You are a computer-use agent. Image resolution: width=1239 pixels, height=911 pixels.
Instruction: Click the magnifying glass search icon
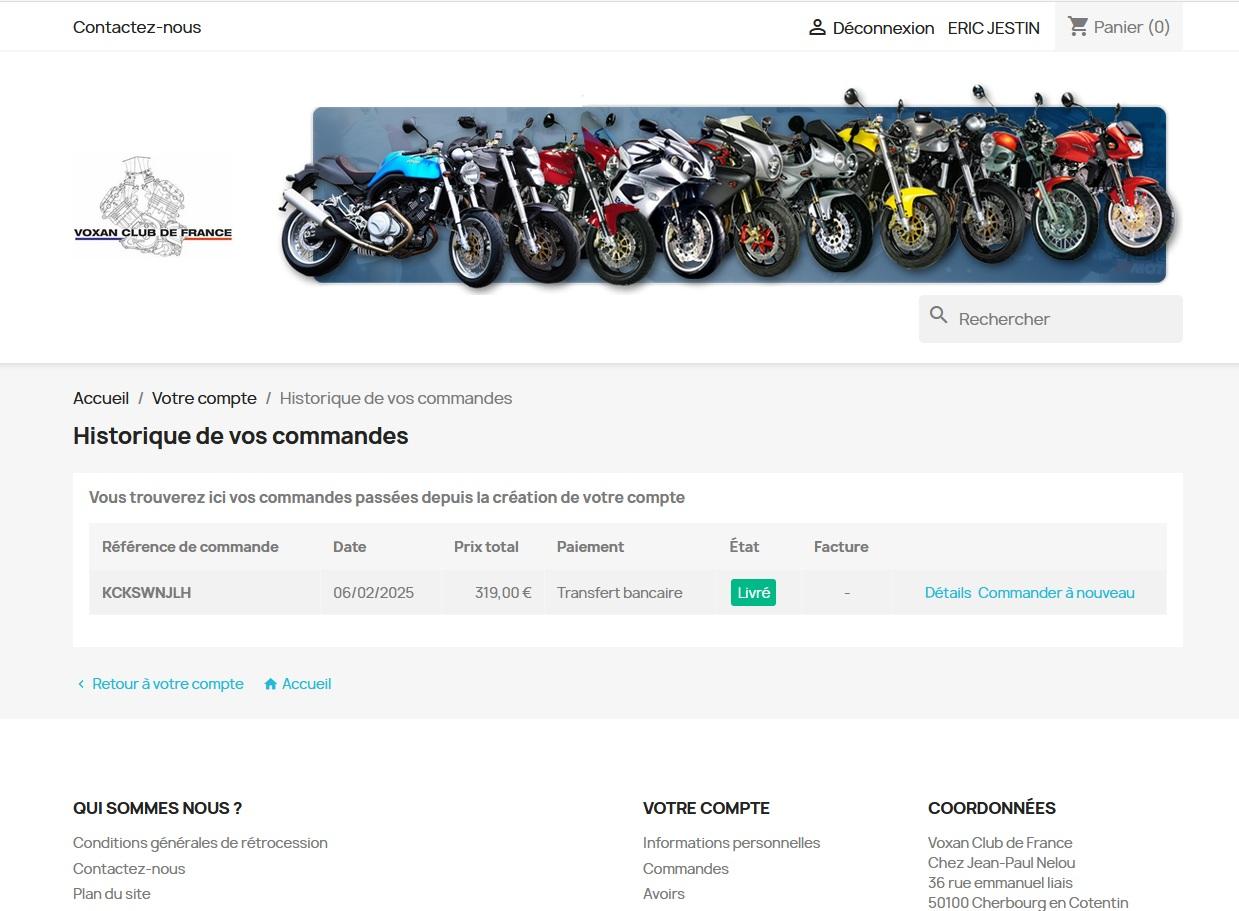938,316
